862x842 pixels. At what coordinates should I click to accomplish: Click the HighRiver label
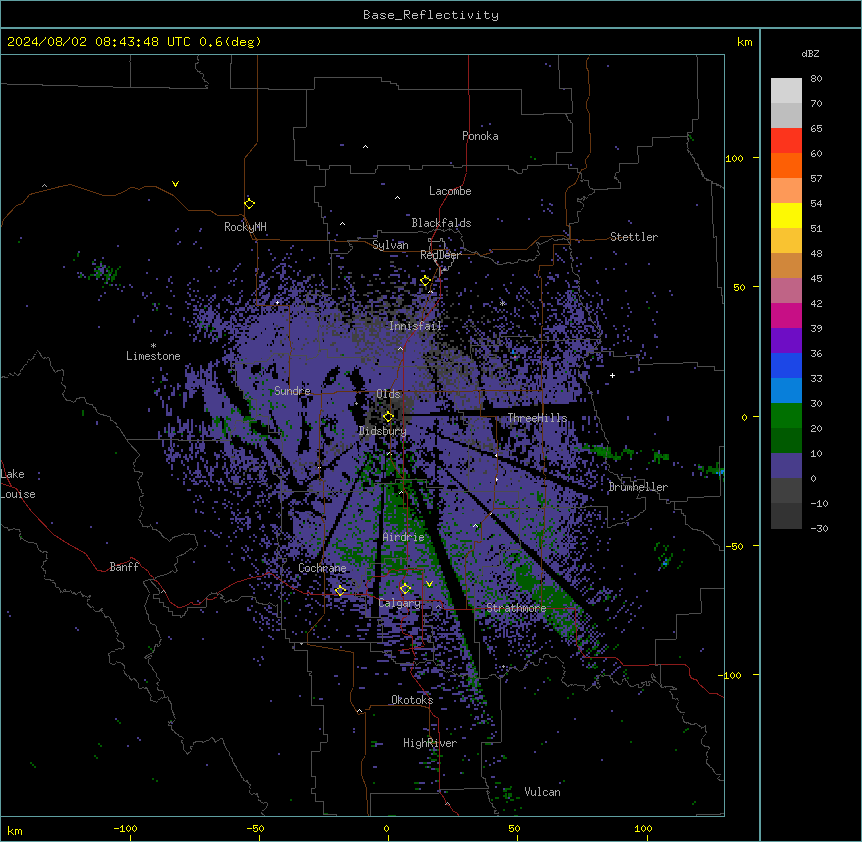(x=430, y=743)
